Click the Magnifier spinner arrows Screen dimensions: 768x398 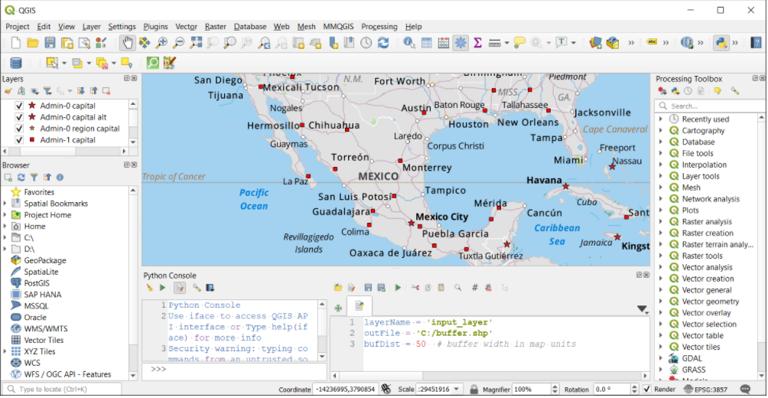[555, 389]
